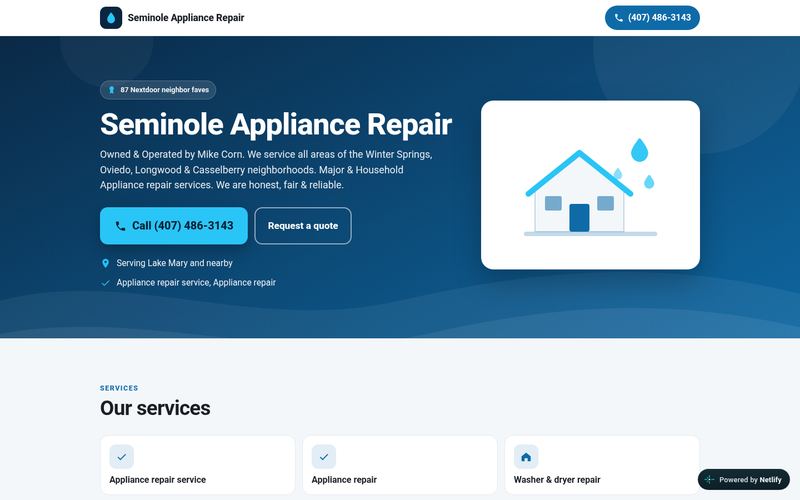Image resolution: width=800 pixels, height=500 pixels.
Task: Open the Request a quote button
Action: tap(303, 226)
